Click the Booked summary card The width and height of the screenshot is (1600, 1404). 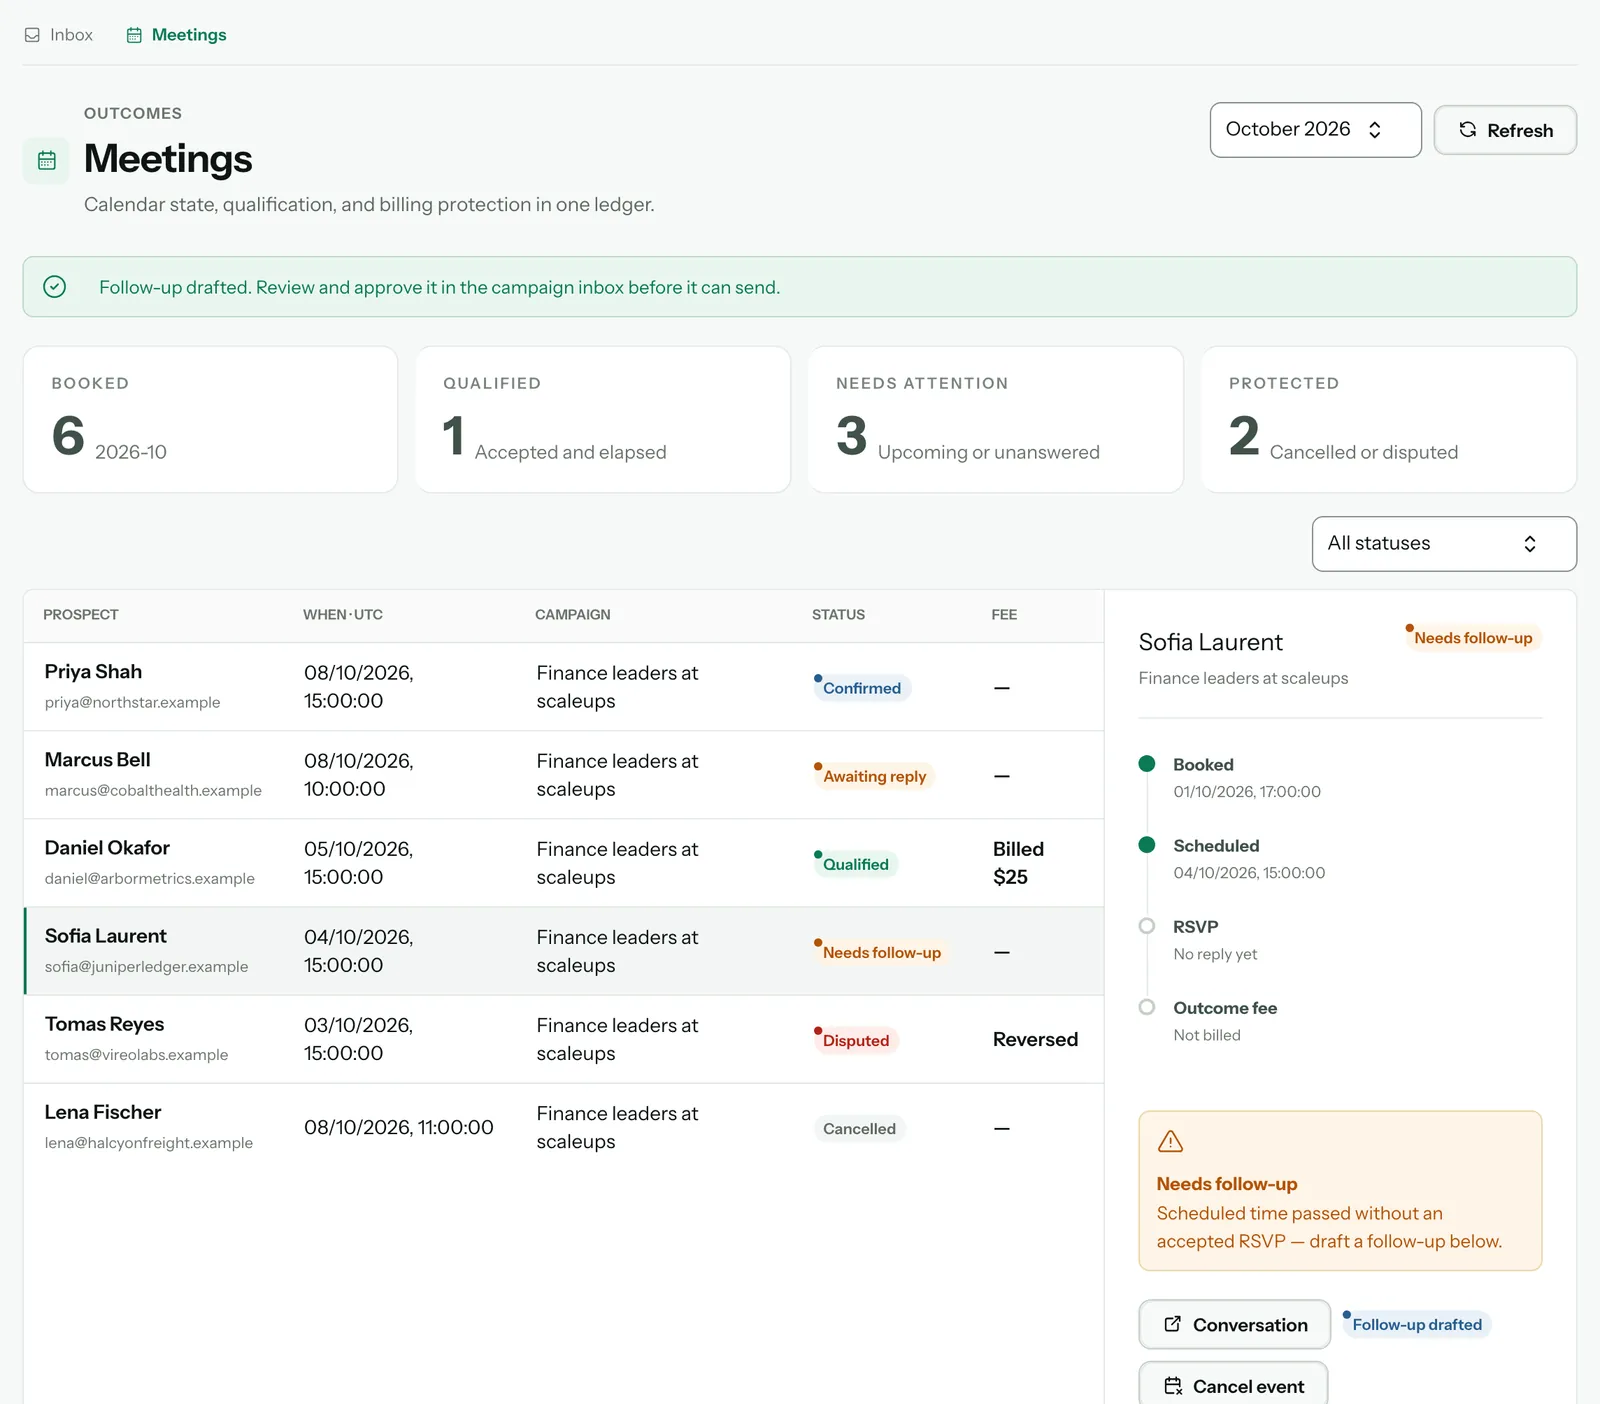click(210, 419)
